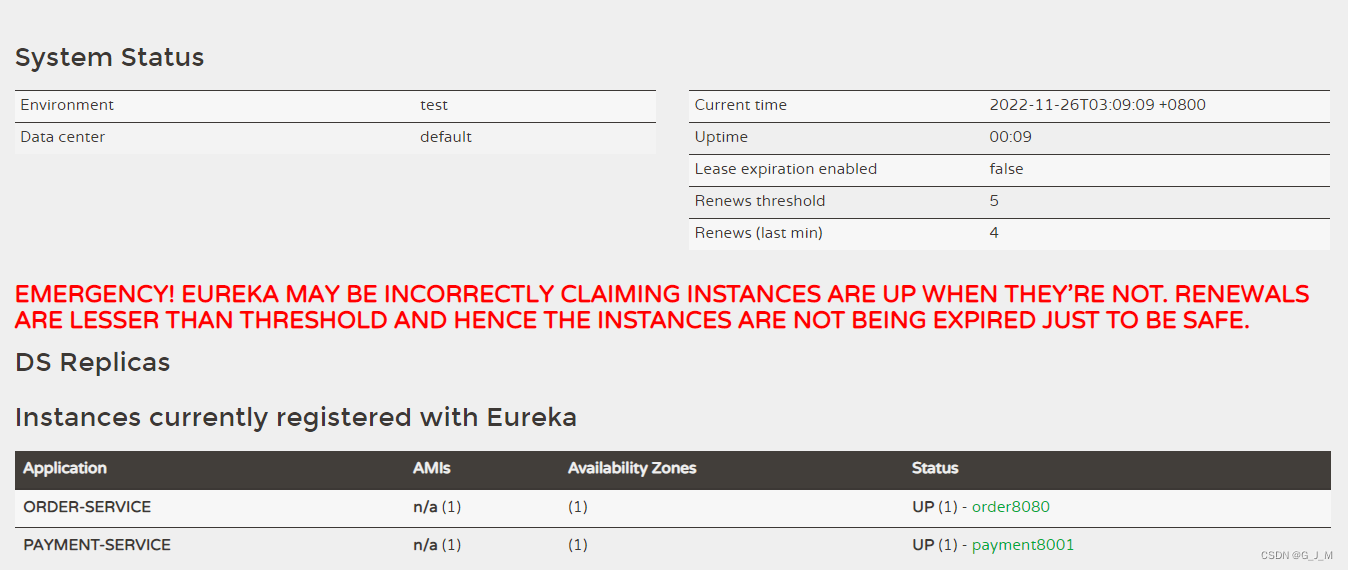The height and width of the screenshot is (570, 1348).
Task: Click the DS Replicas heading
Action: pyautogui.click(x=92, y=362)
